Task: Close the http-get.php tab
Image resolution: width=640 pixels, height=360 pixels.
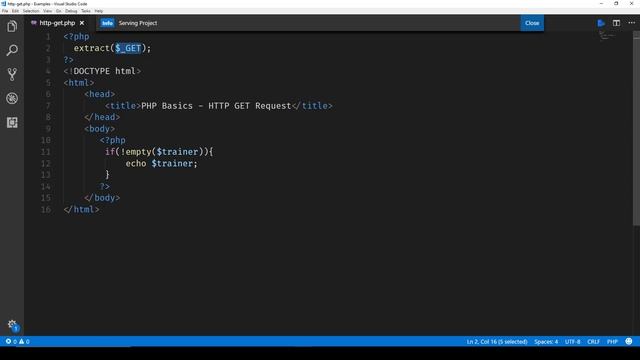Action: 82,23
